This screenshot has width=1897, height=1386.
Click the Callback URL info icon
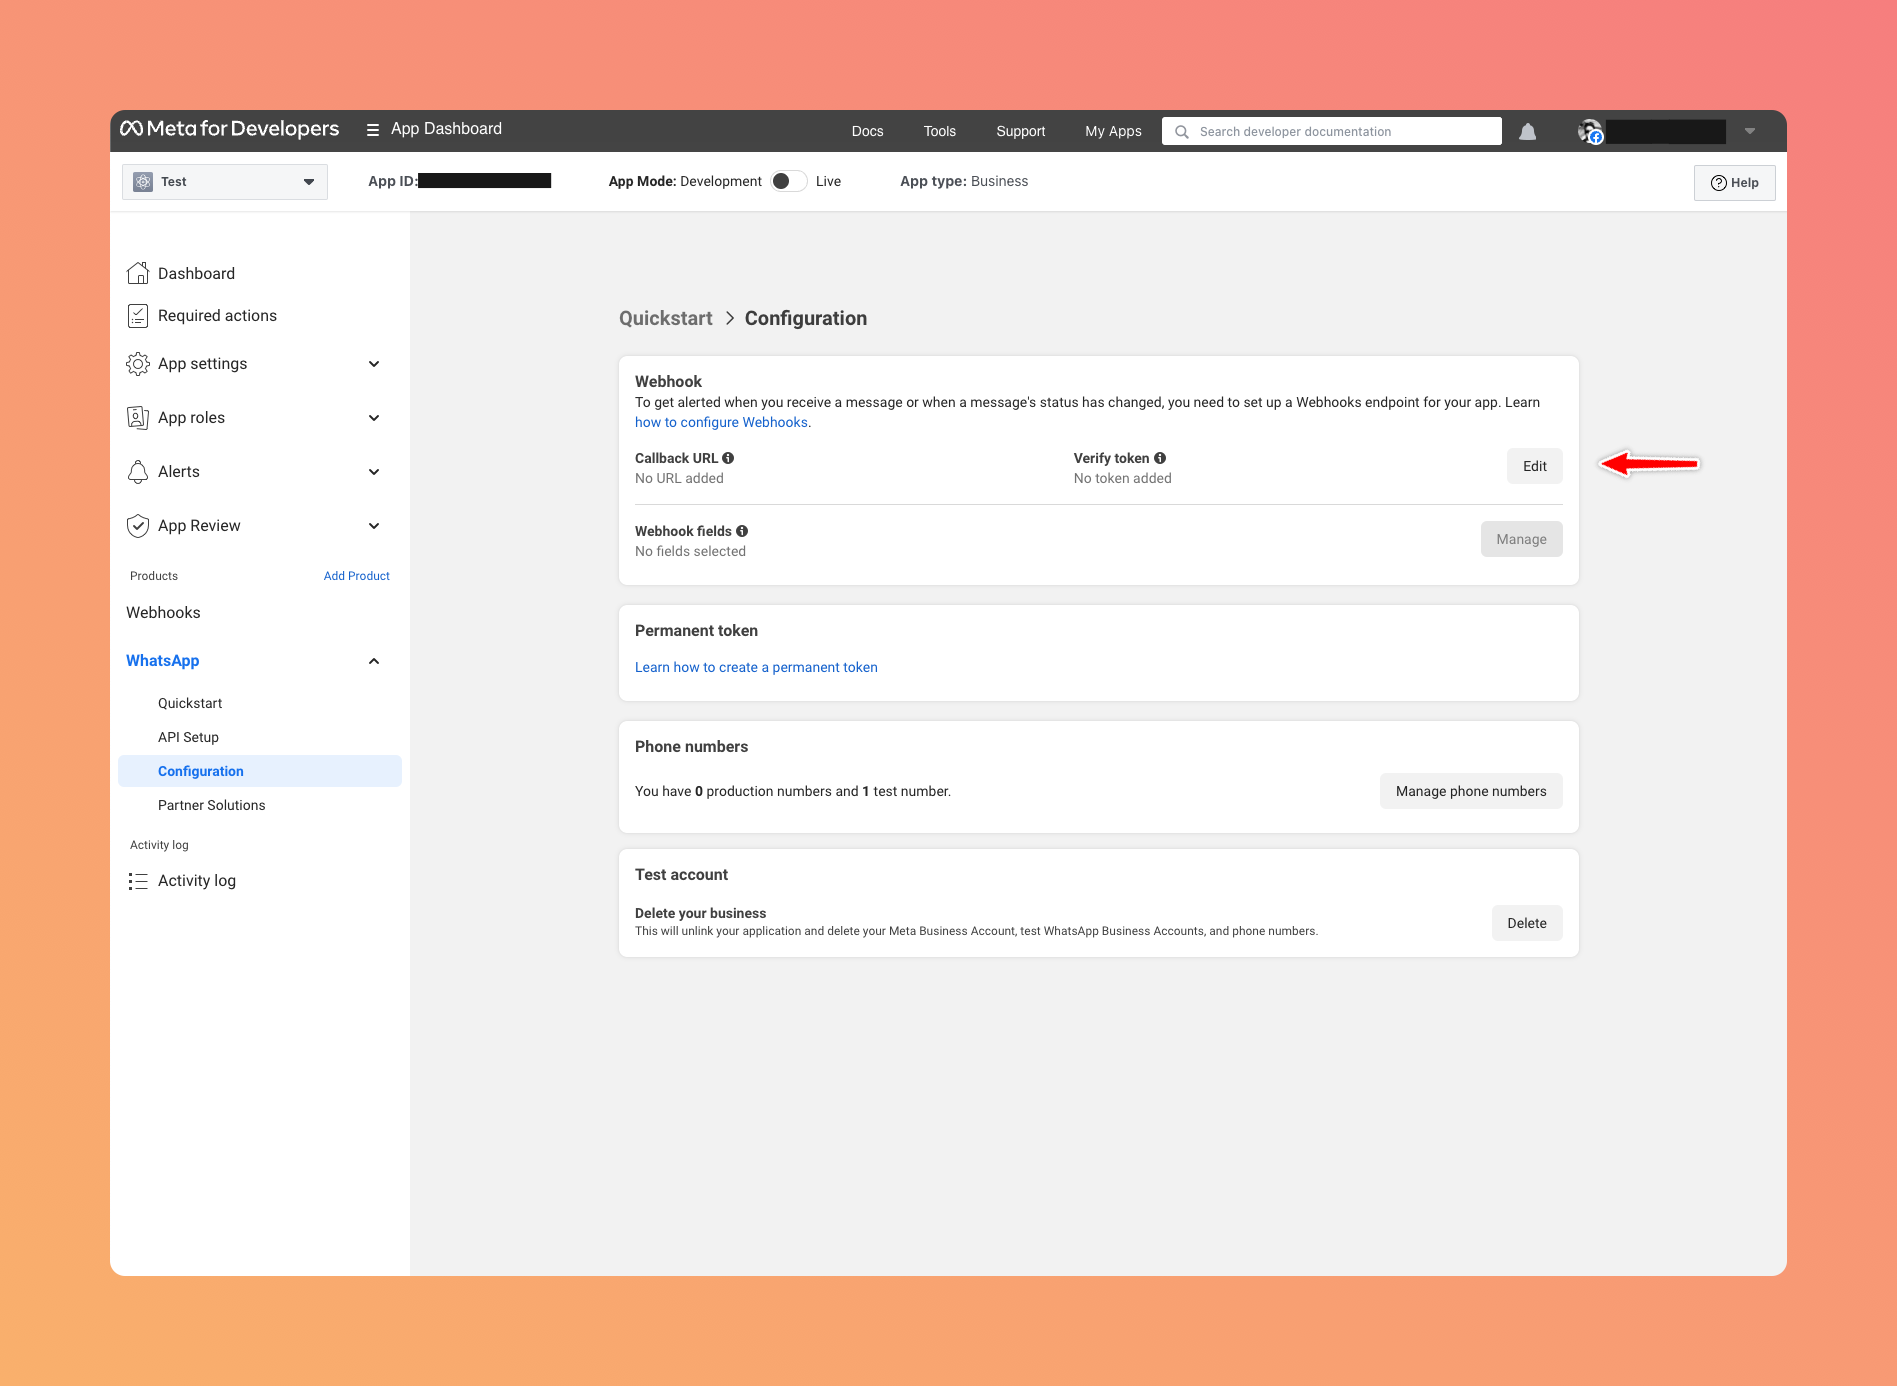[728, 458]
